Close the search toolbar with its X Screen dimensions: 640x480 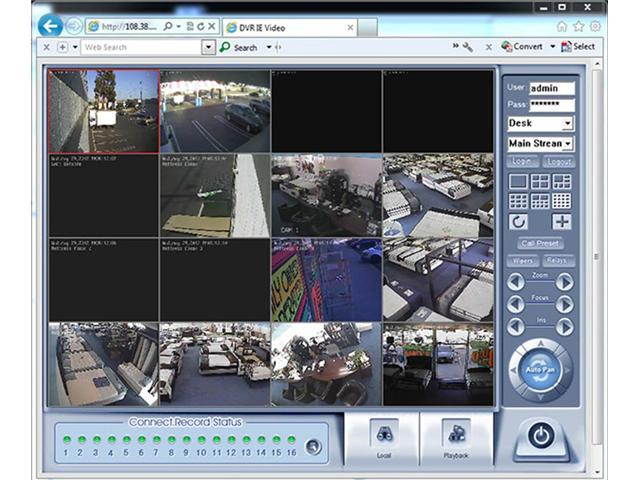coord(46,47)
